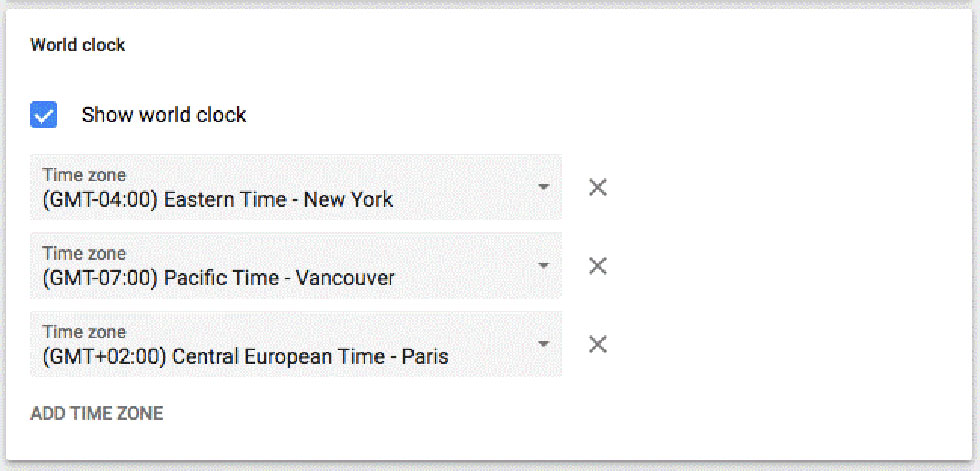Click dropdown arrow on New York time zone
980x471 pixels.
coord(543,187)
